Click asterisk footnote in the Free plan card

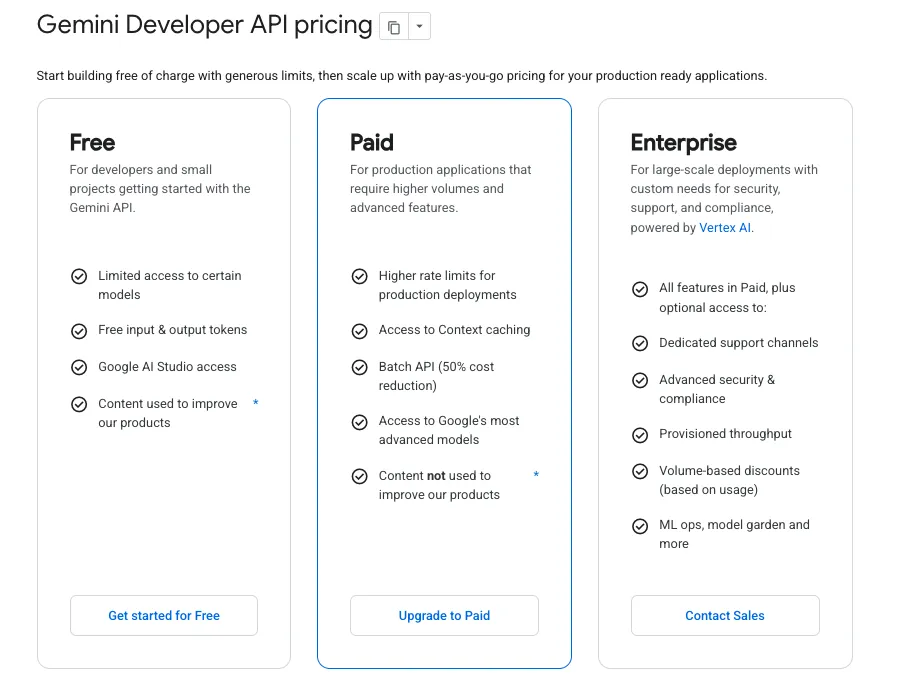point(256,404)
